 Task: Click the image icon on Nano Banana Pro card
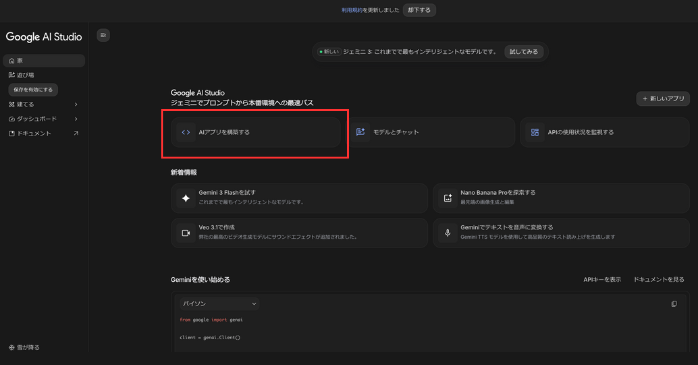coord(448,198)
